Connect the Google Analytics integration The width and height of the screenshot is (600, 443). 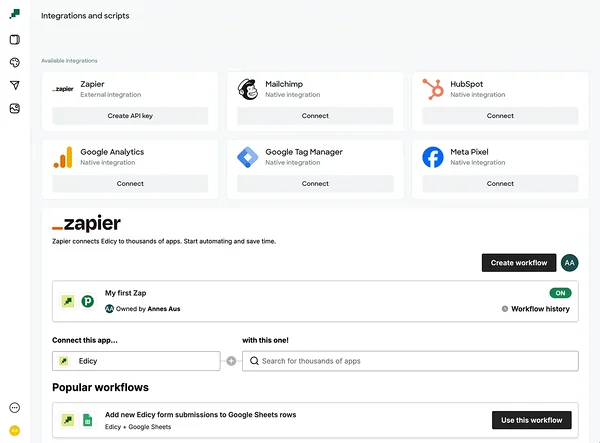point(130,184)
